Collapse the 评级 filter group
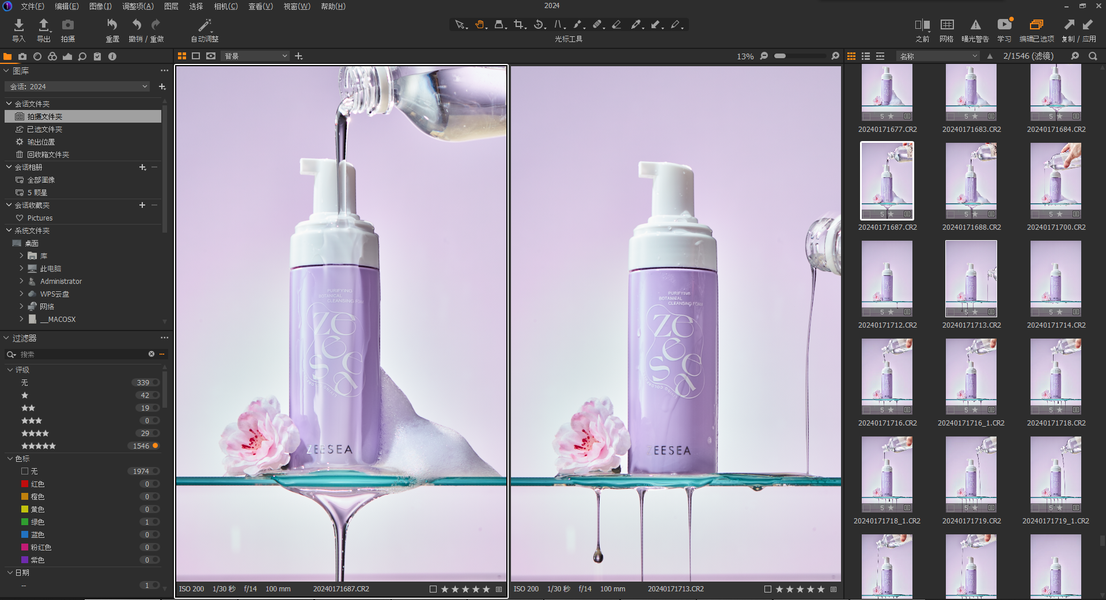This screenshot has height=600, width=1106. click(x=10, y=369)
